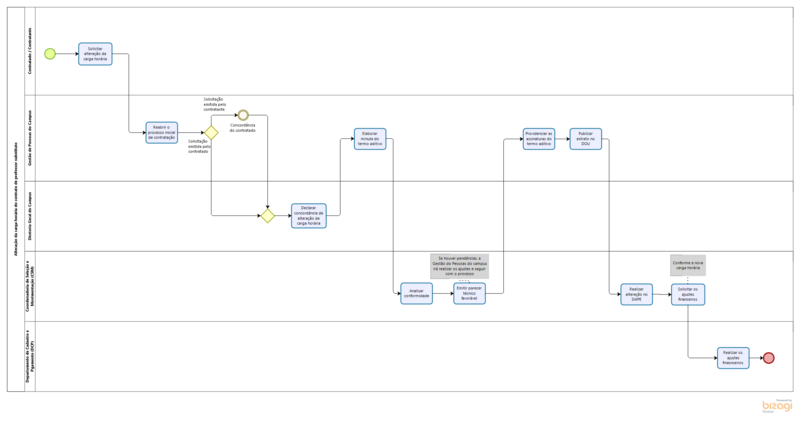Screen dimensions: 800x424
Task: Select 'Declarar concordância de alteração' task box
Action: point(309,215)
